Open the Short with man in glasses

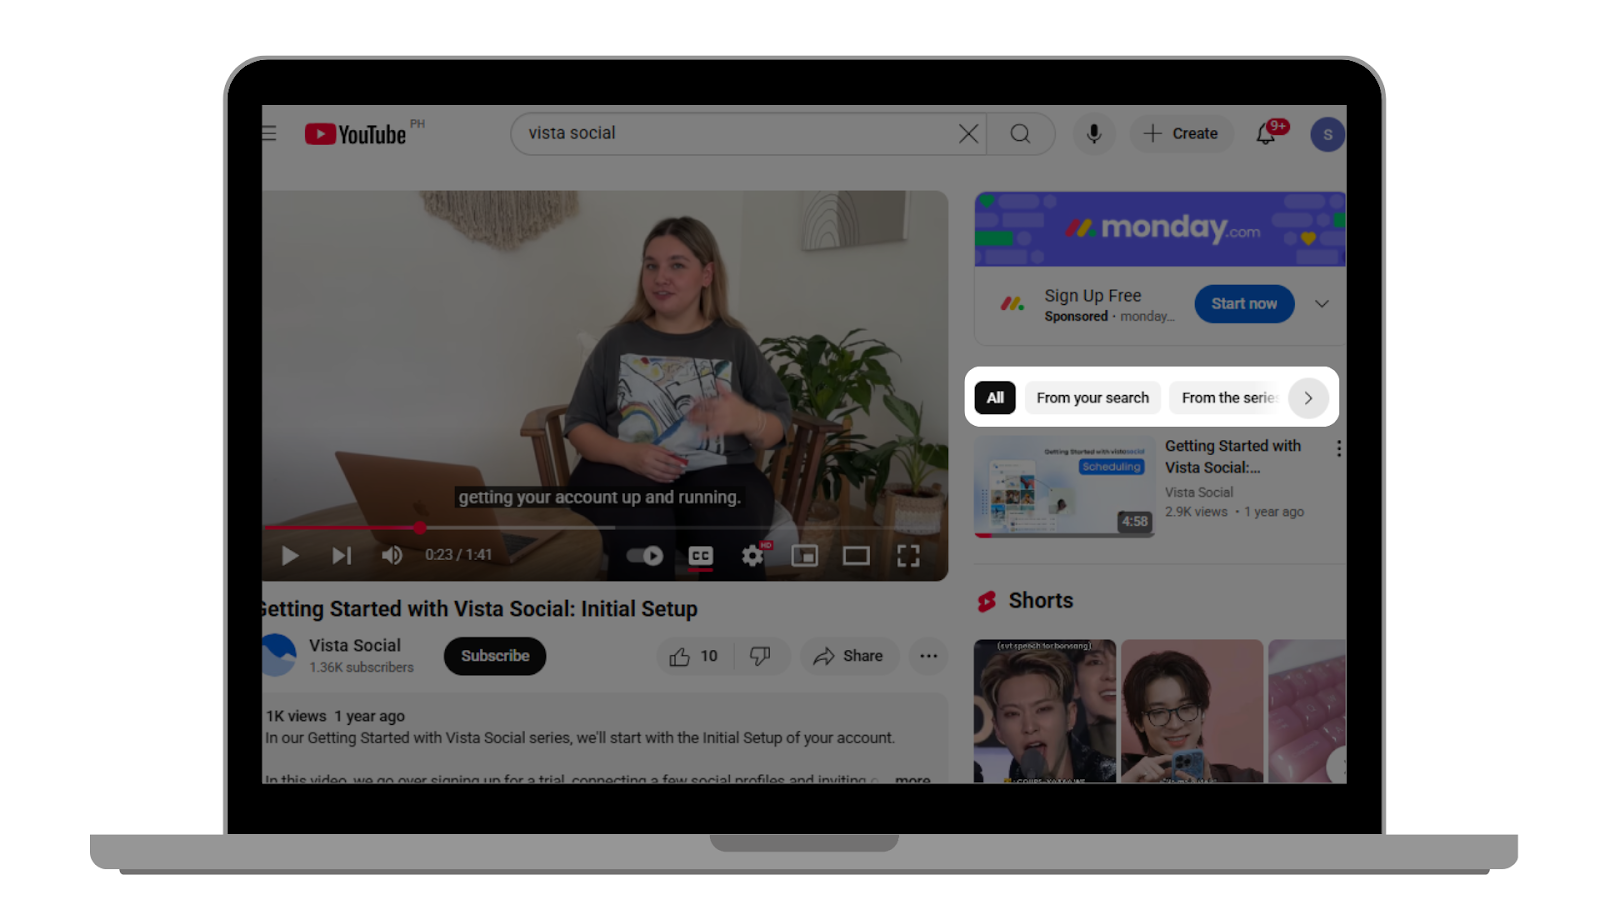click(x=1192, y=711)
